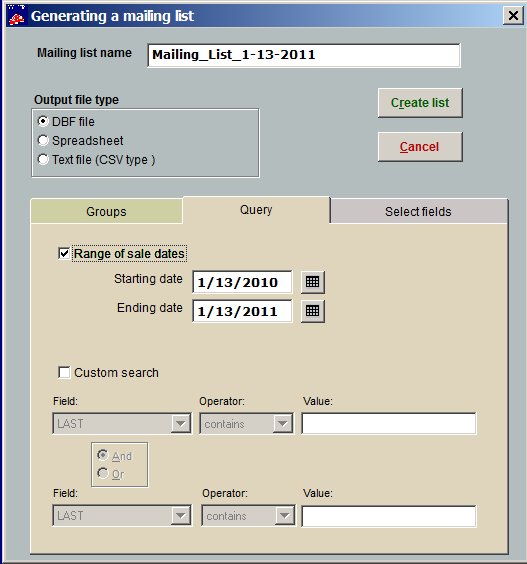Click into the Mailing list name field

304,55
